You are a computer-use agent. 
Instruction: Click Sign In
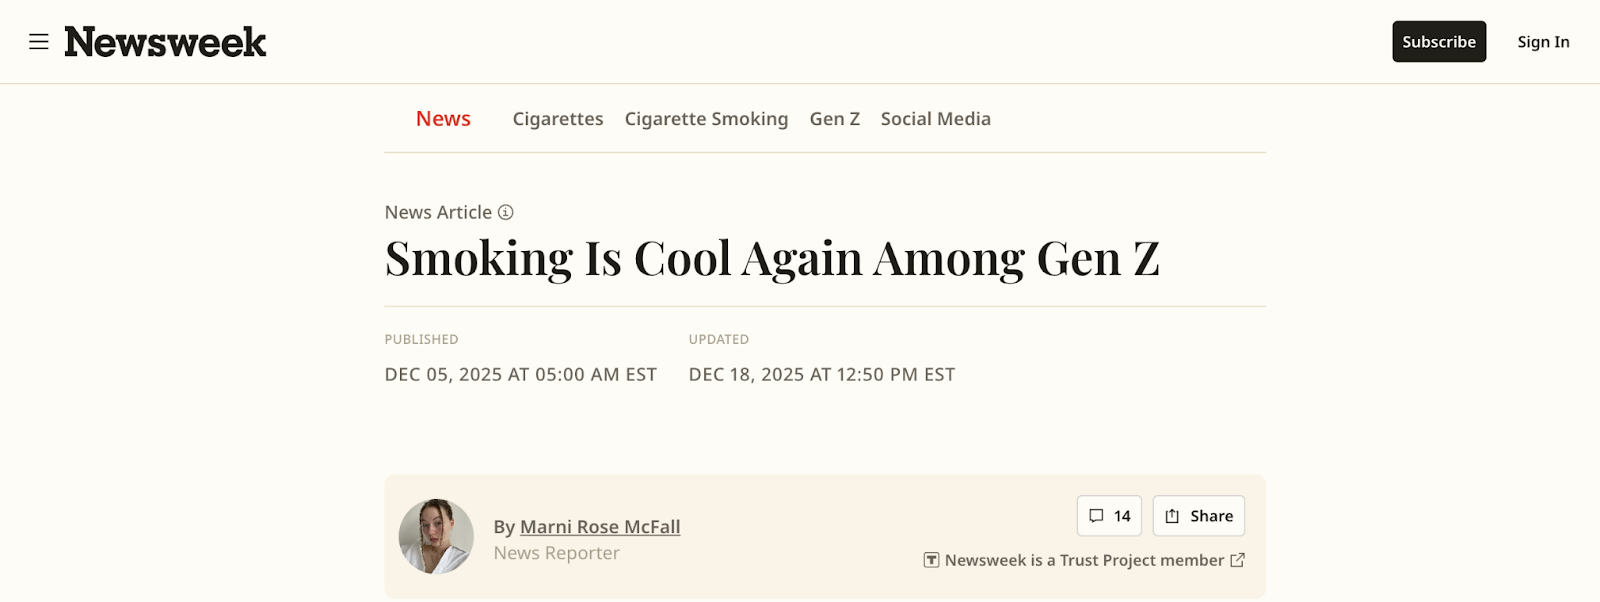pyautogui.click(x=1543, y=42)
